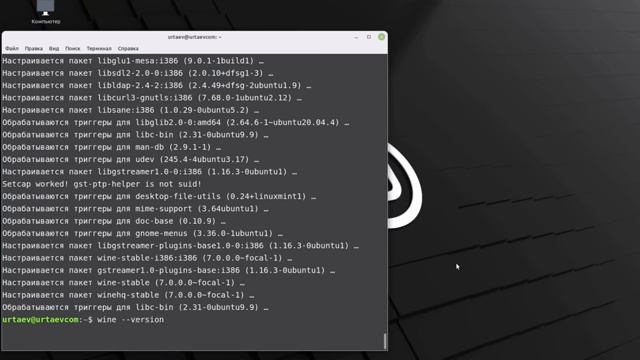Click line with 'man-db (2.9.1-1)'
Viewport: 640px width, 360px height.
(x=111, y=147)
